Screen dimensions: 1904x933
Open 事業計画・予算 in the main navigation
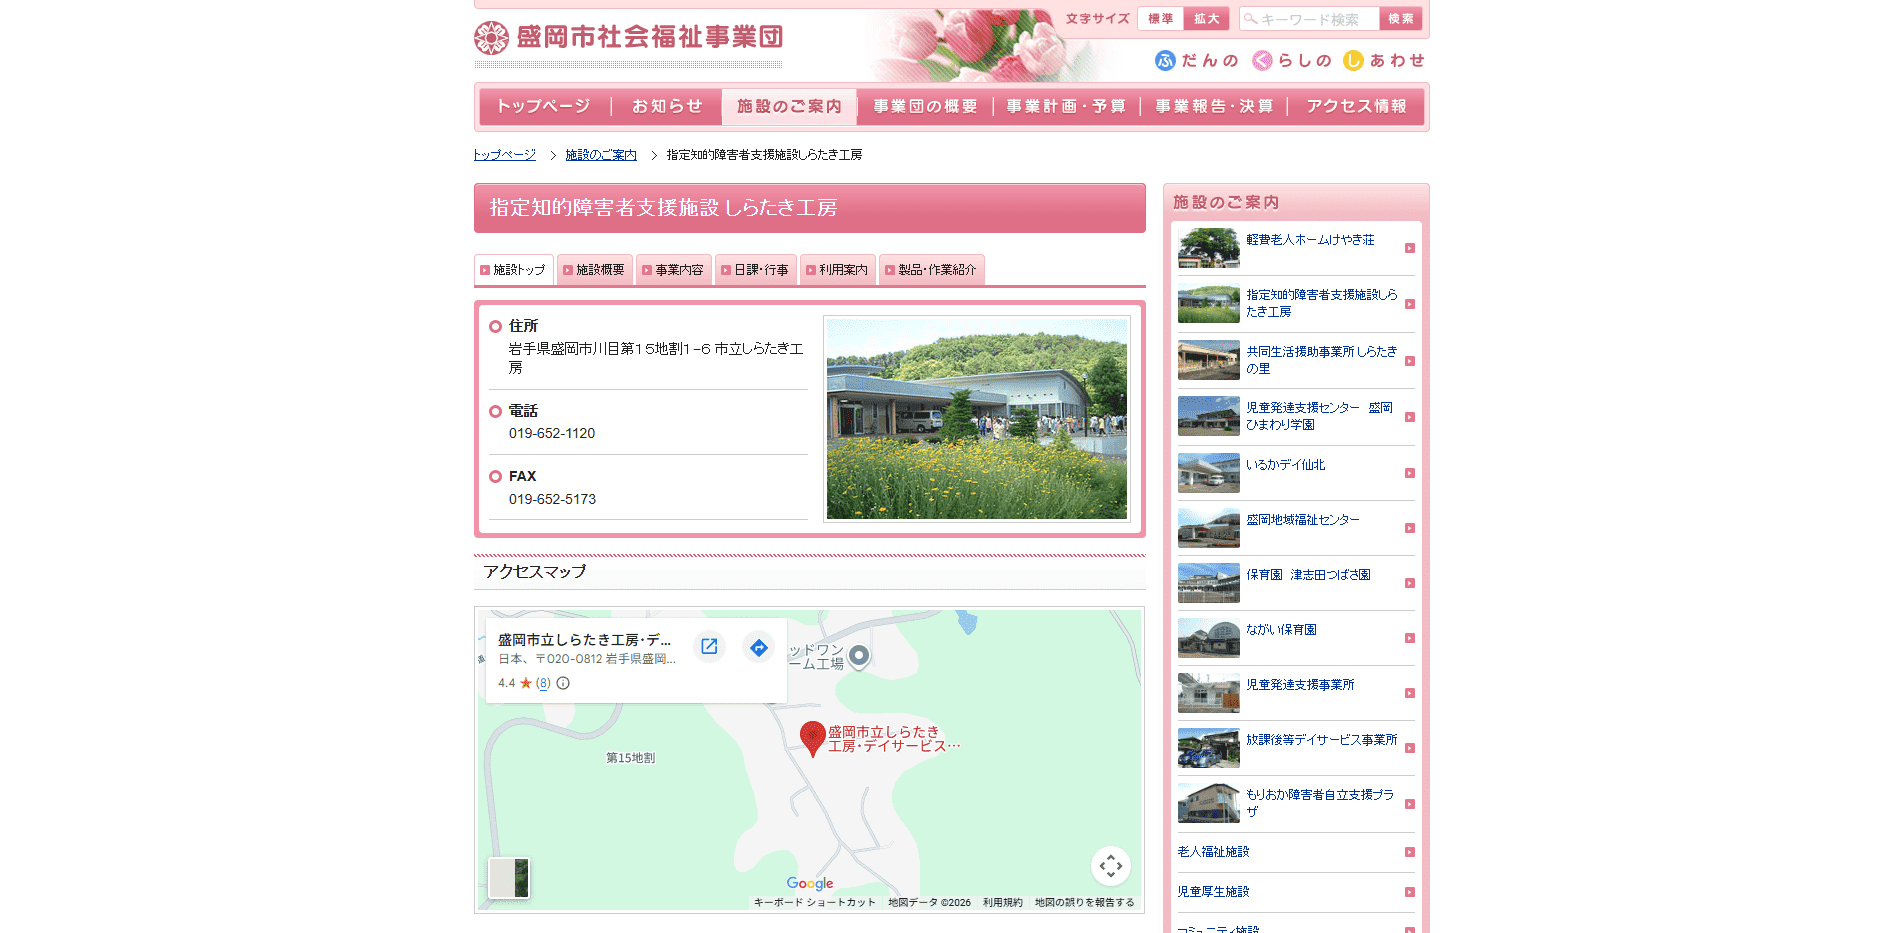(x=1066, y=106)
